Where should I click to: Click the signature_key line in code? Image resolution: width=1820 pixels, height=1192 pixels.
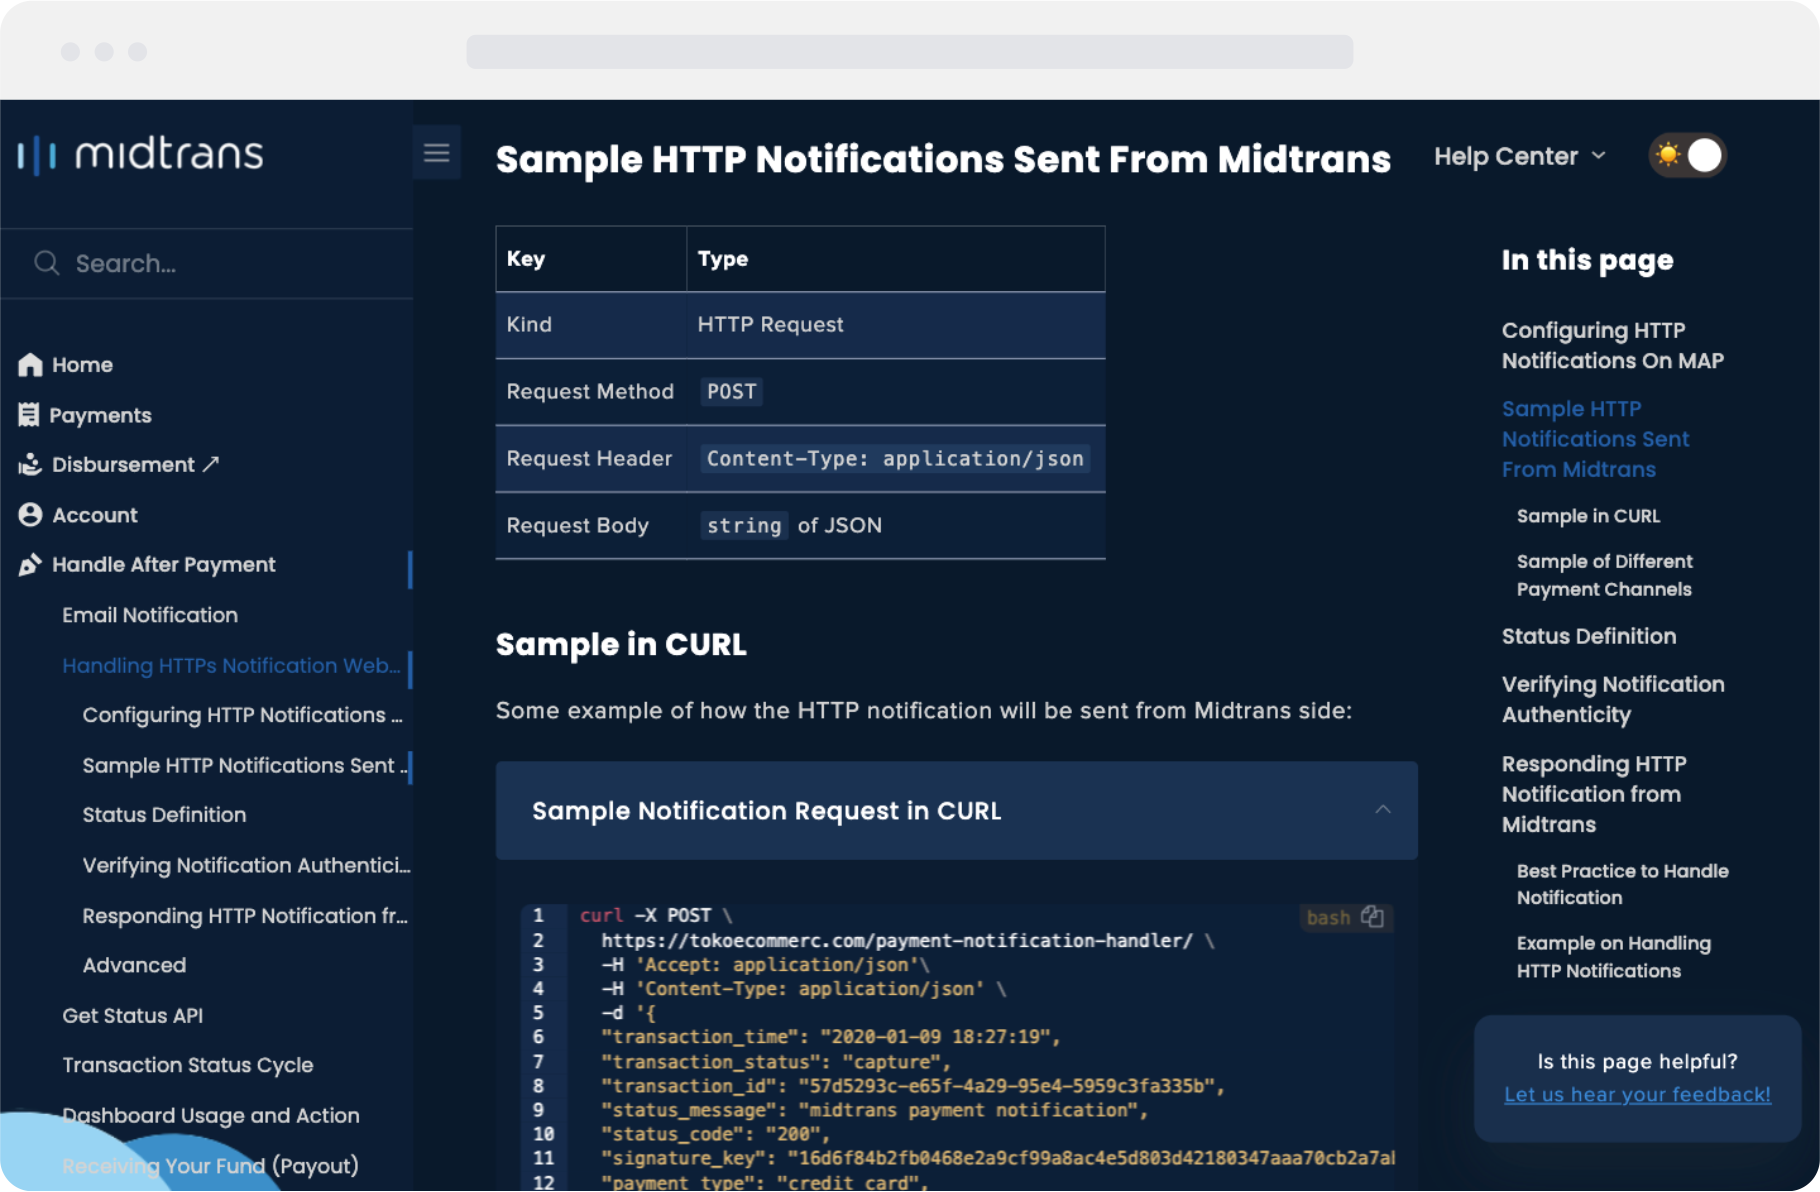click(x=998, y=1158)
